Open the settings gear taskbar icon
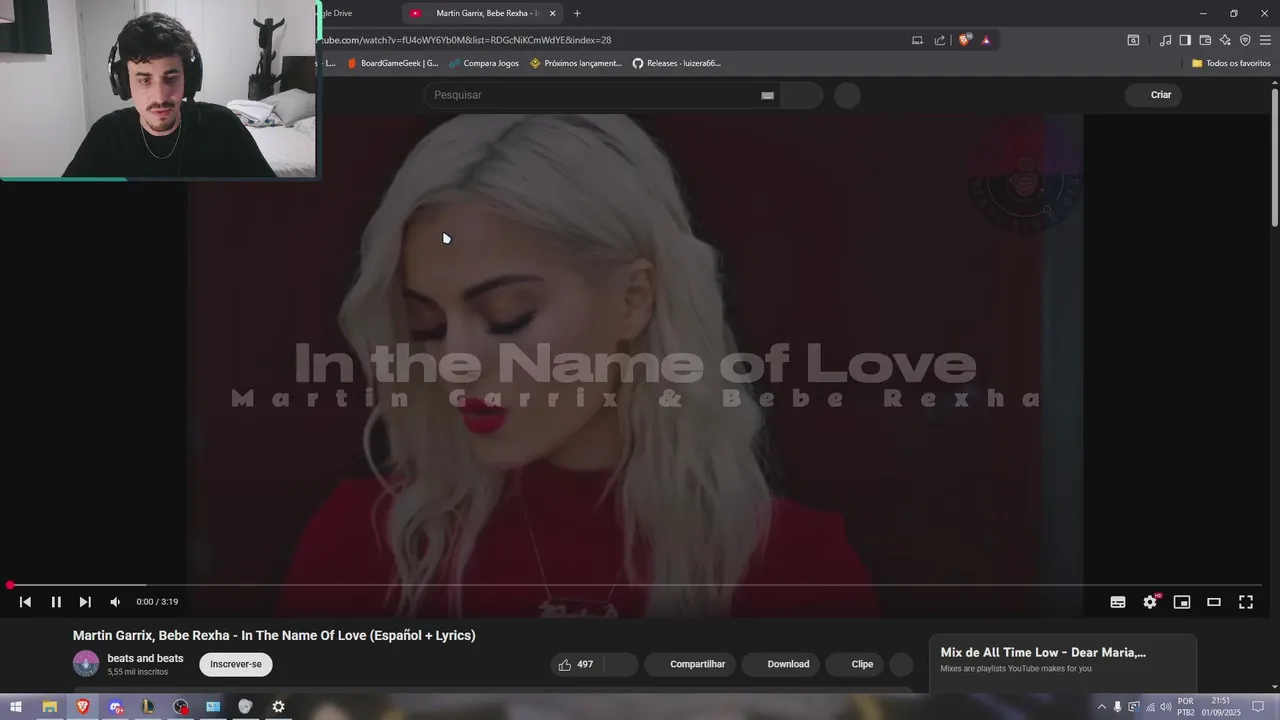Screen dimensions: 1280x720 point(278,707)
